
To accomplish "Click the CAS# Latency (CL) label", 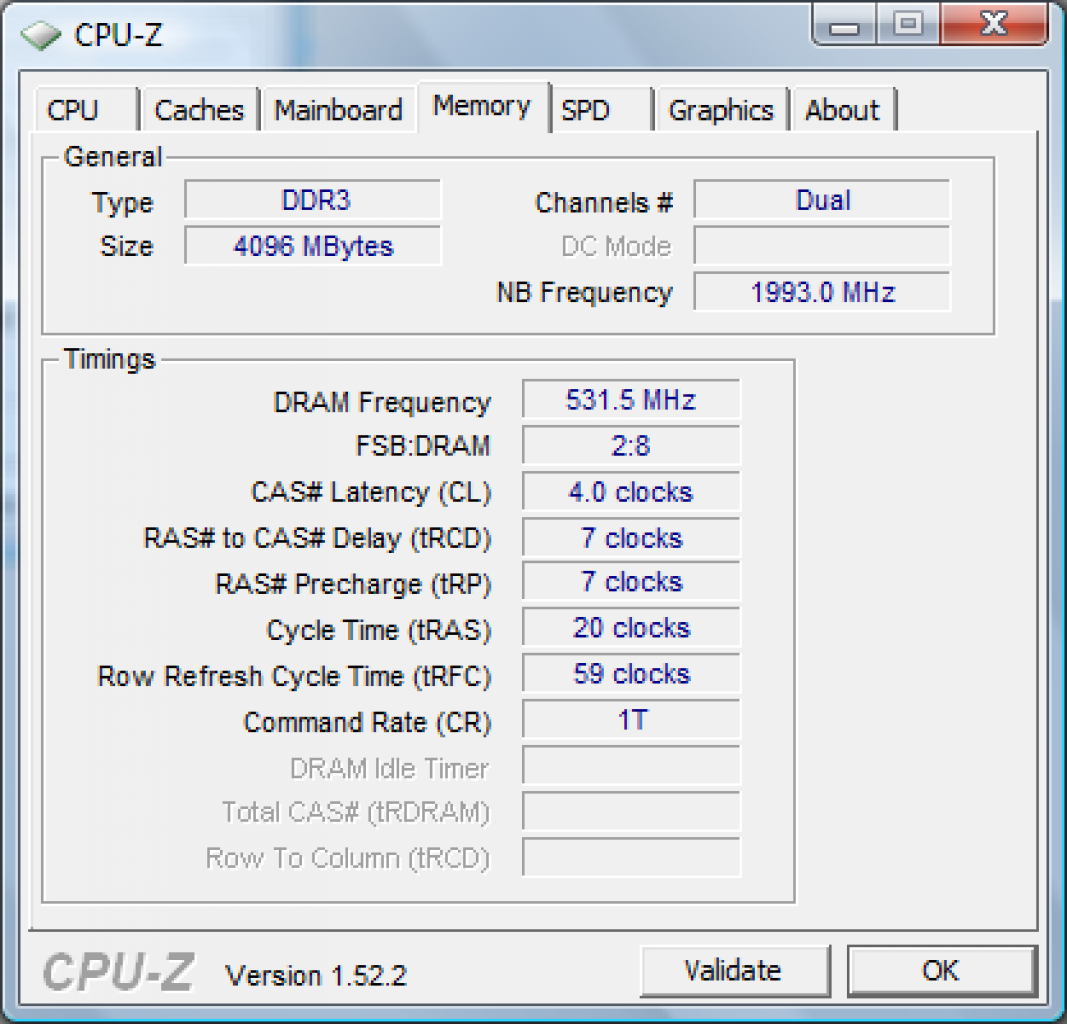I will 371,492.
